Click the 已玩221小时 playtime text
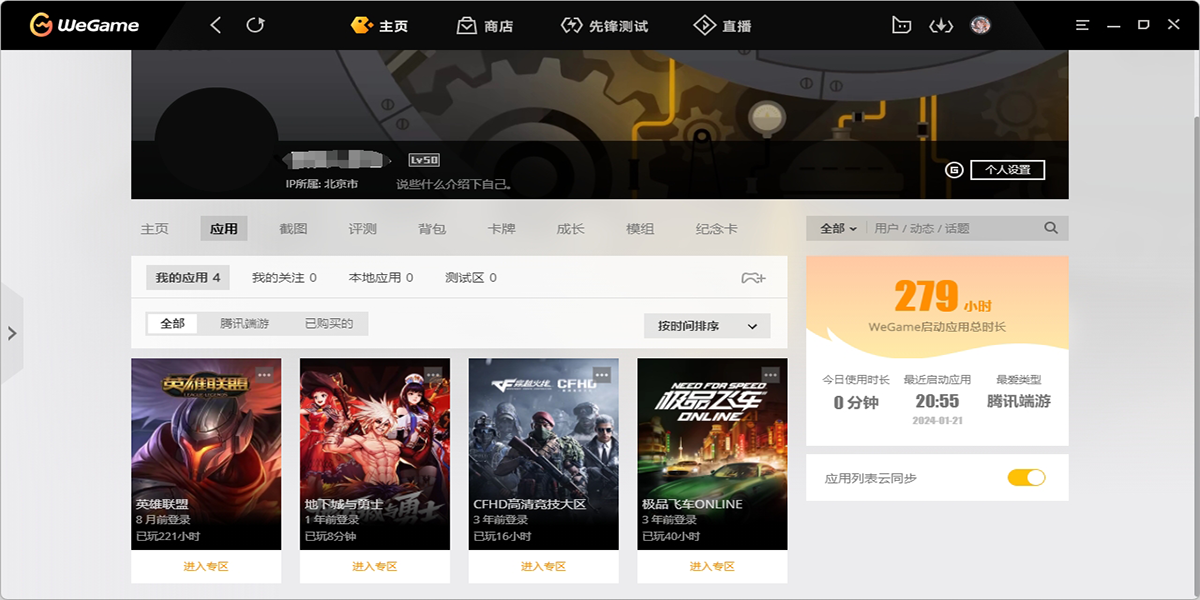The image size is (1200, 600). pos(168,537)
